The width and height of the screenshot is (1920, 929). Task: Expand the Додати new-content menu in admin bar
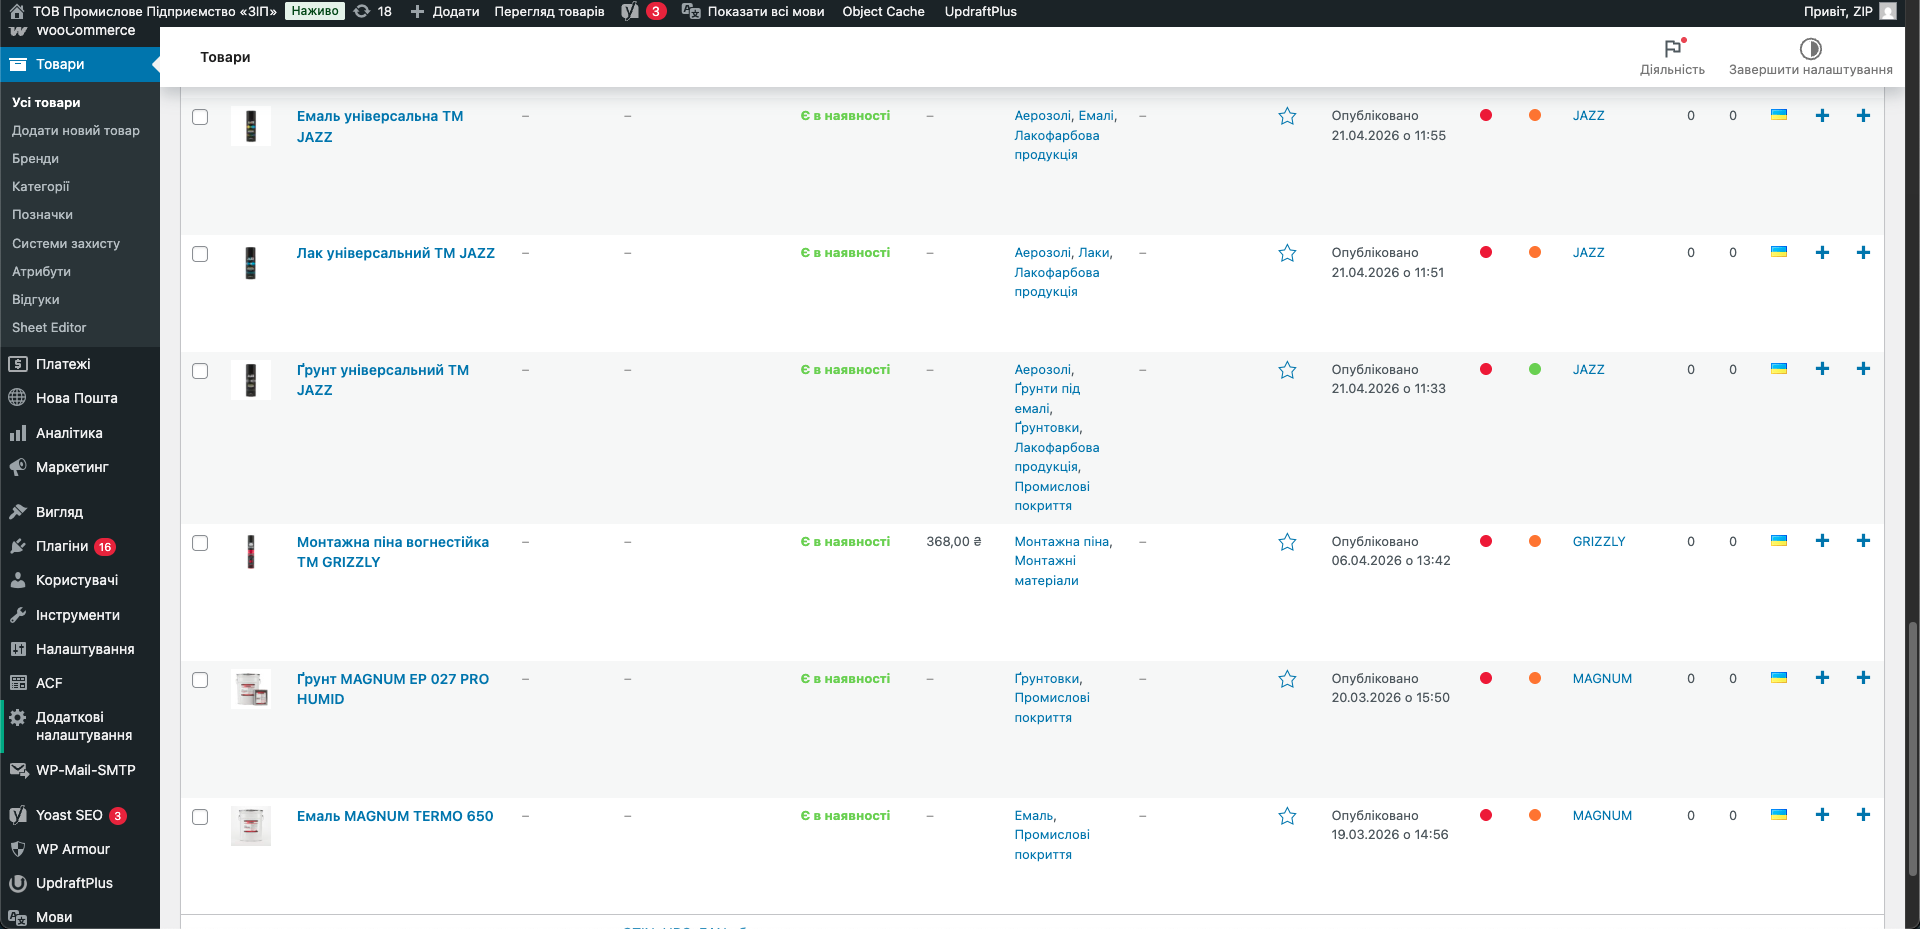tap(445, 12)
